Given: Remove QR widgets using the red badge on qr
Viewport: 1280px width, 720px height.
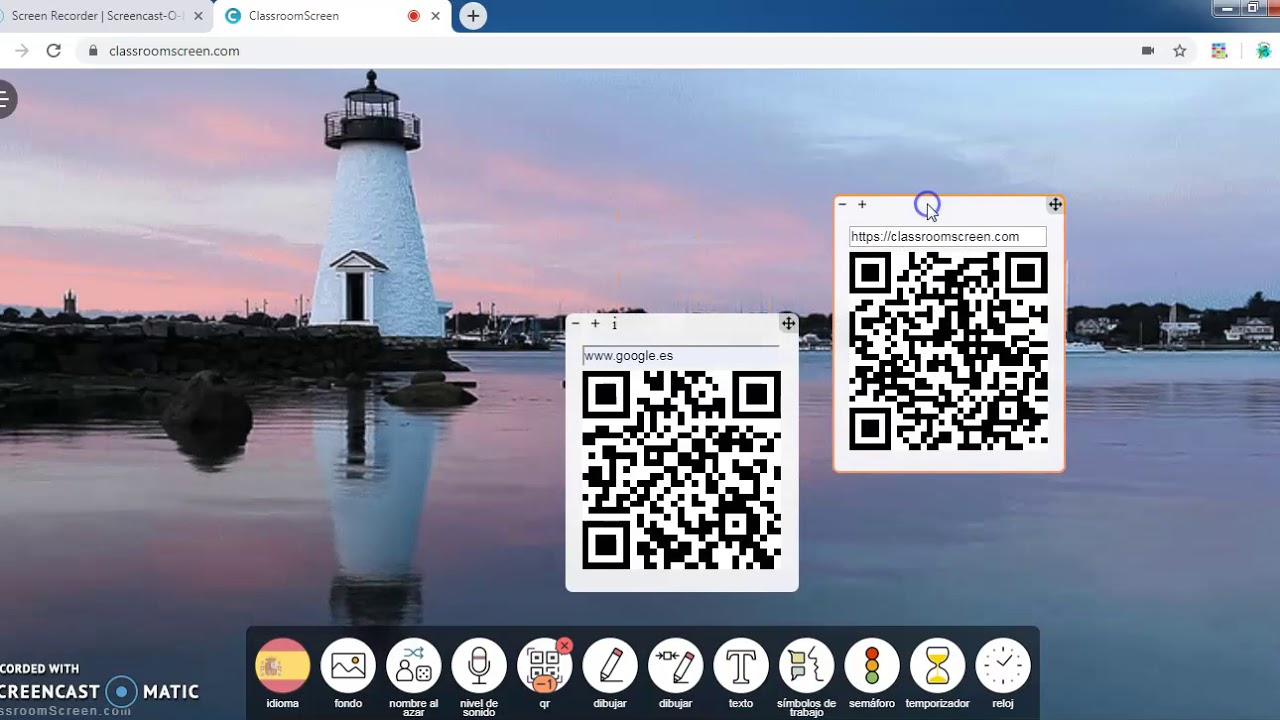Looking at the screenshot, I should [565, 646].
